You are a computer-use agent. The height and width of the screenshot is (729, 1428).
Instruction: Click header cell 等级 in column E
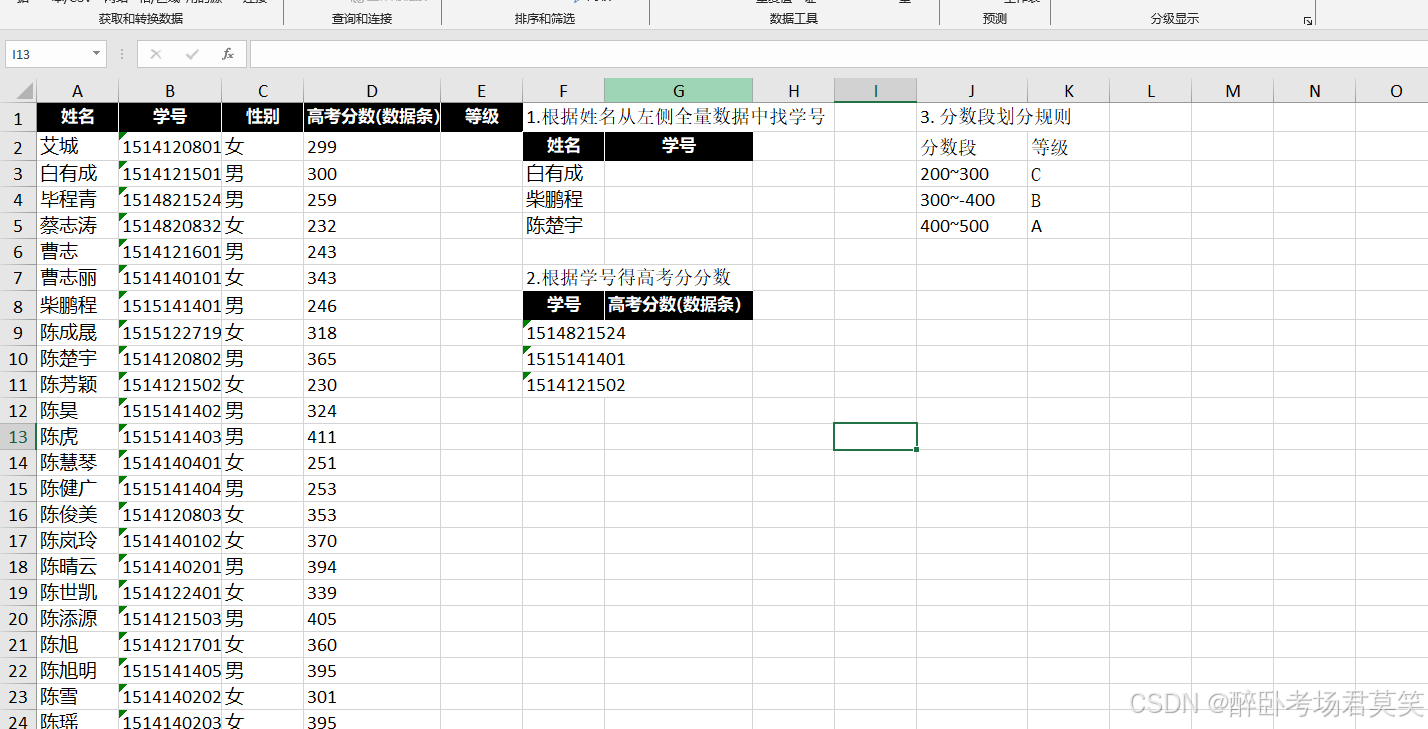pyautogui.click(x=482, y=117)
